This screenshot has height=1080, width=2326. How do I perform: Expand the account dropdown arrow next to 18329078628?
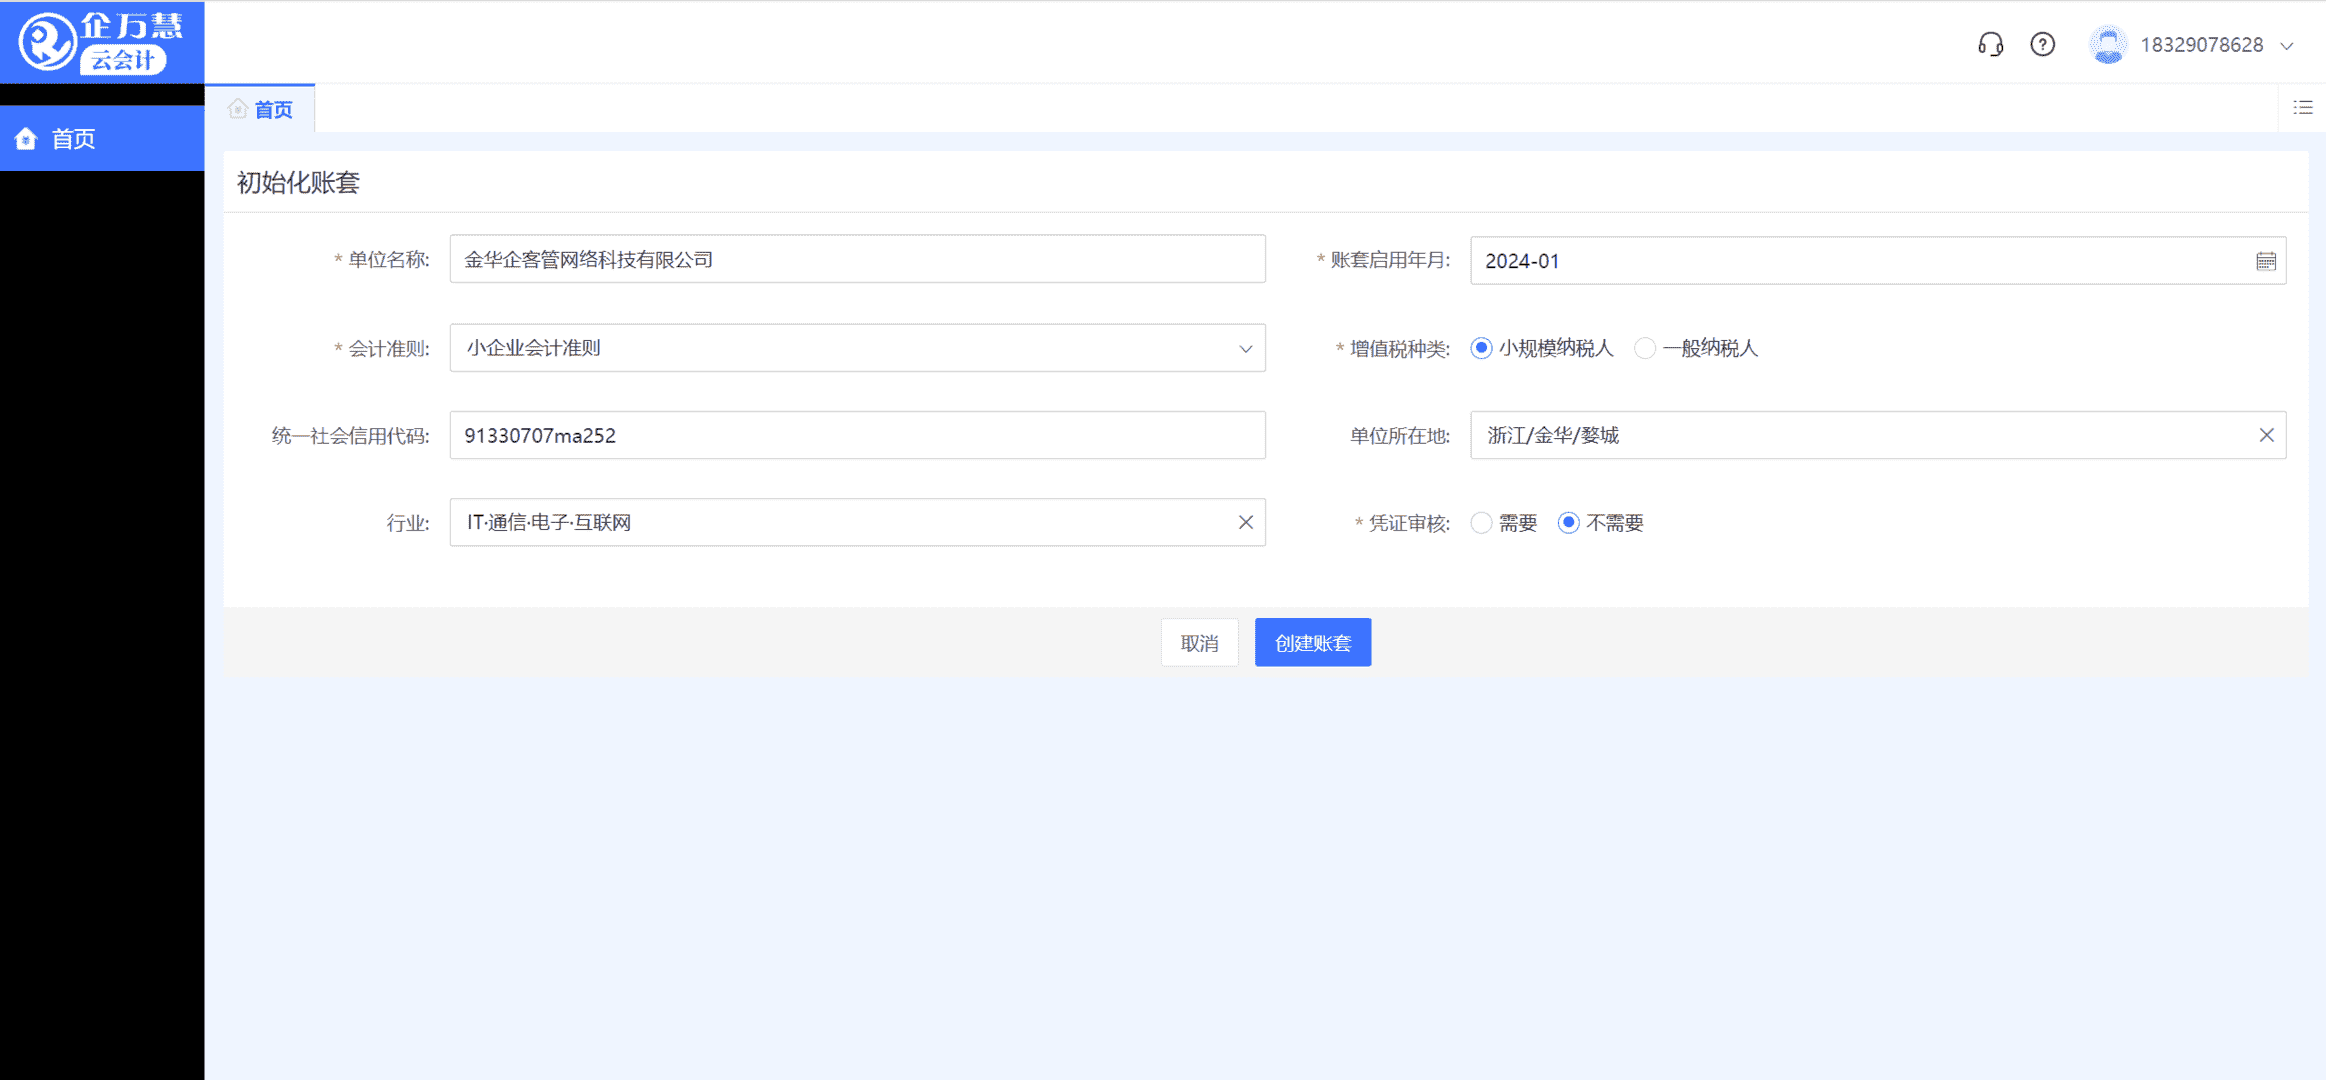(2287, 46)
